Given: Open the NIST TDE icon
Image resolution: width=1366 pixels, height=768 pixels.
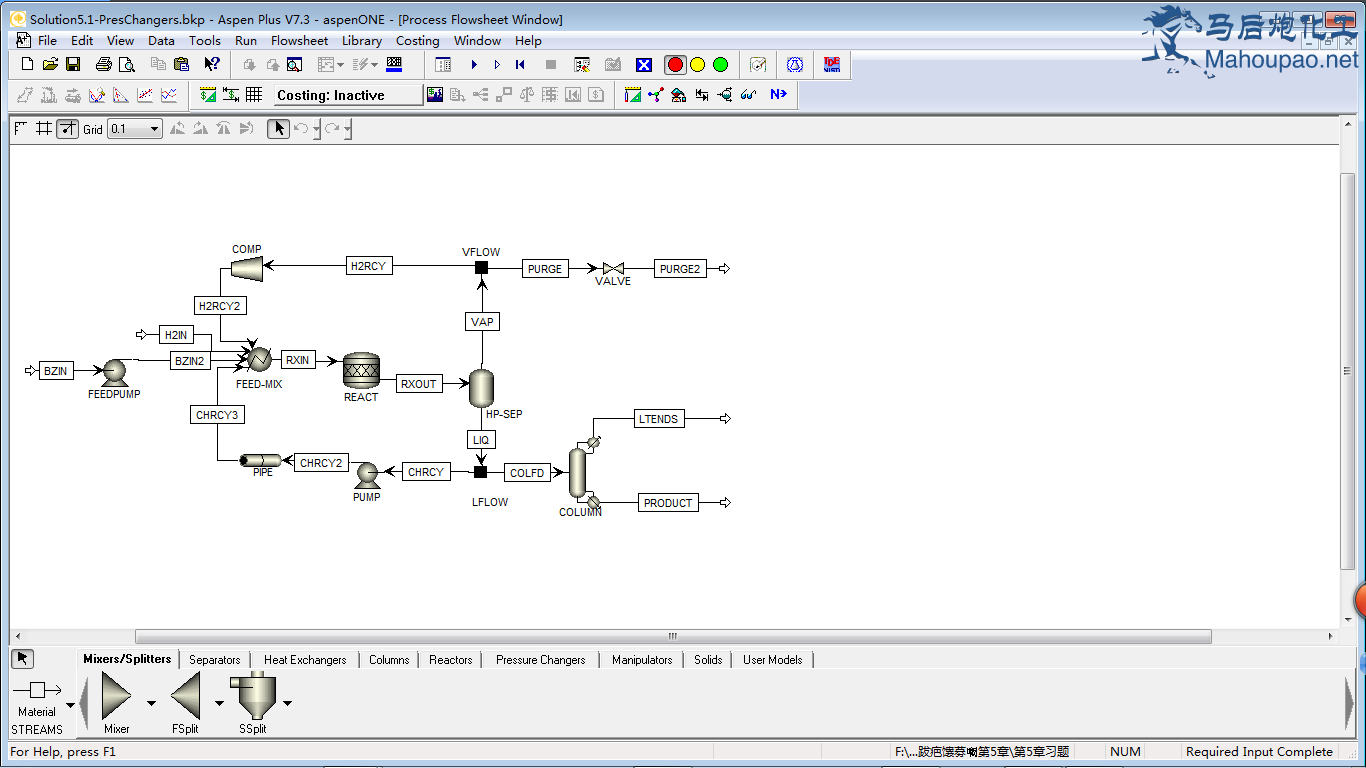Looking at the screenshot, I should coord(831,64).
